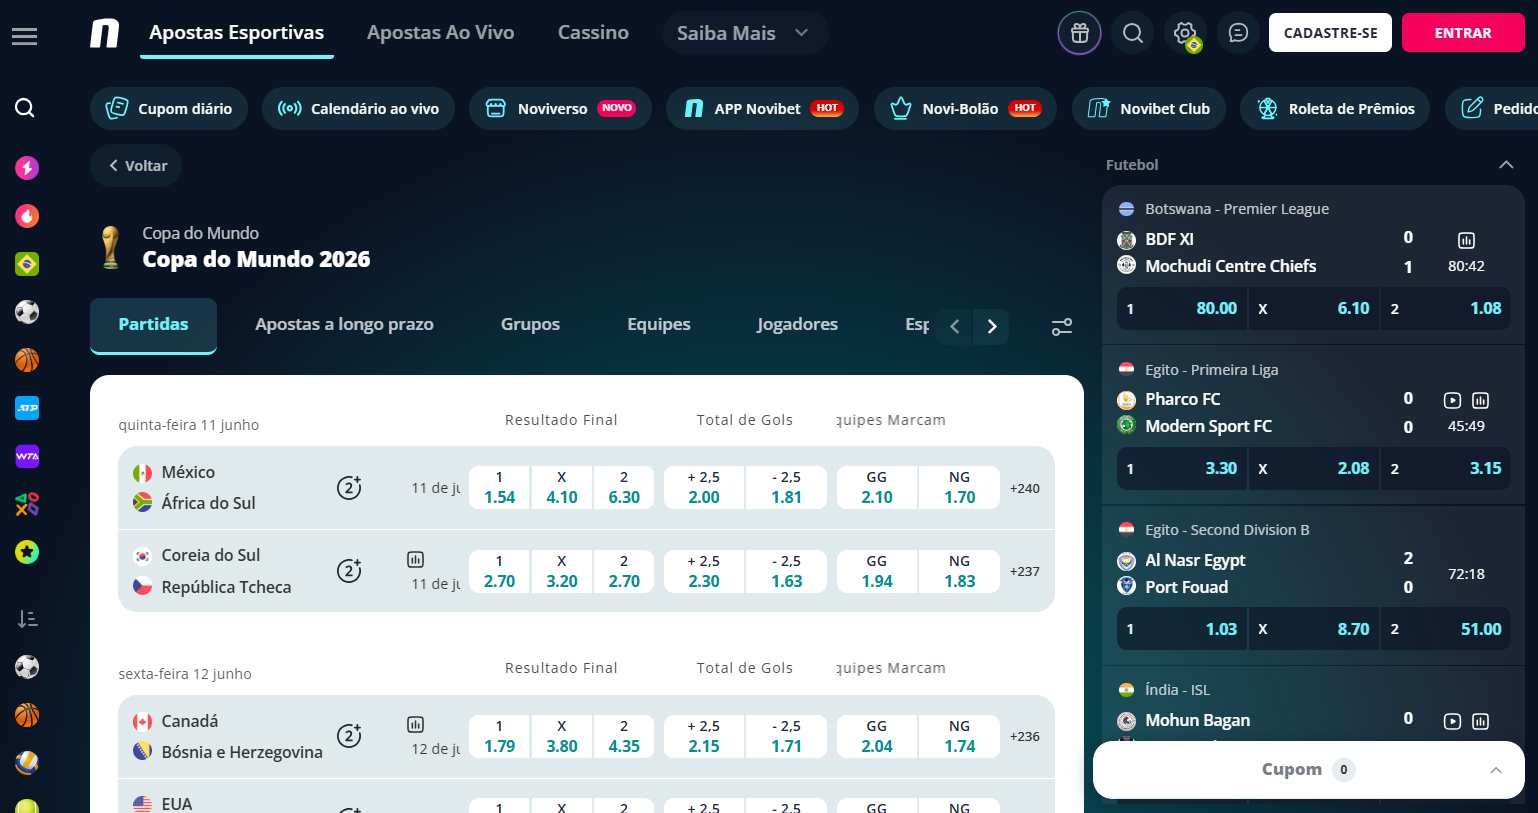
Task: Show next tabs with the right arrow
Action: 992,326
